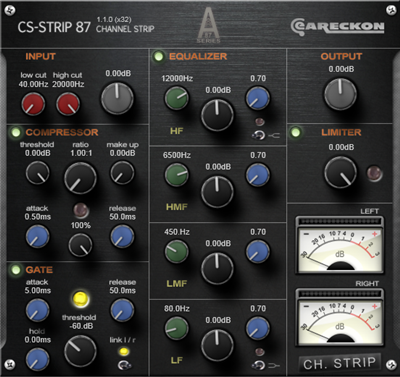This screenshot has height=377, width=400.
Task: Click the gate link l/r chain icon
Action: point(124,365)
